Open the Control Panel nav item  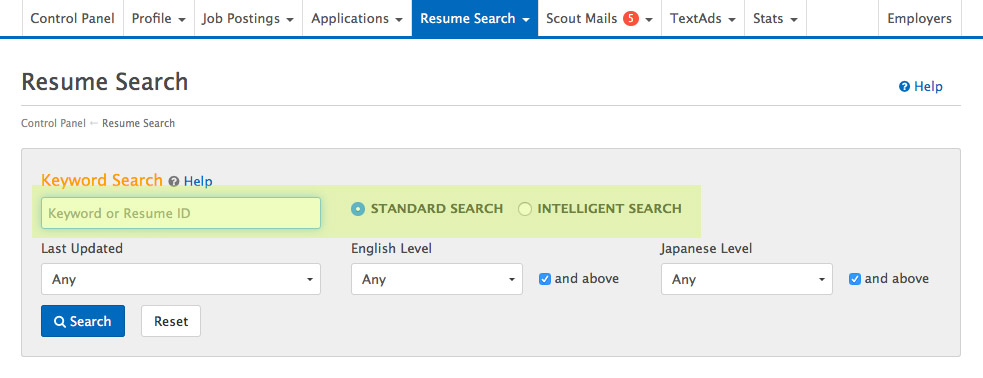[x=73, y=18]
